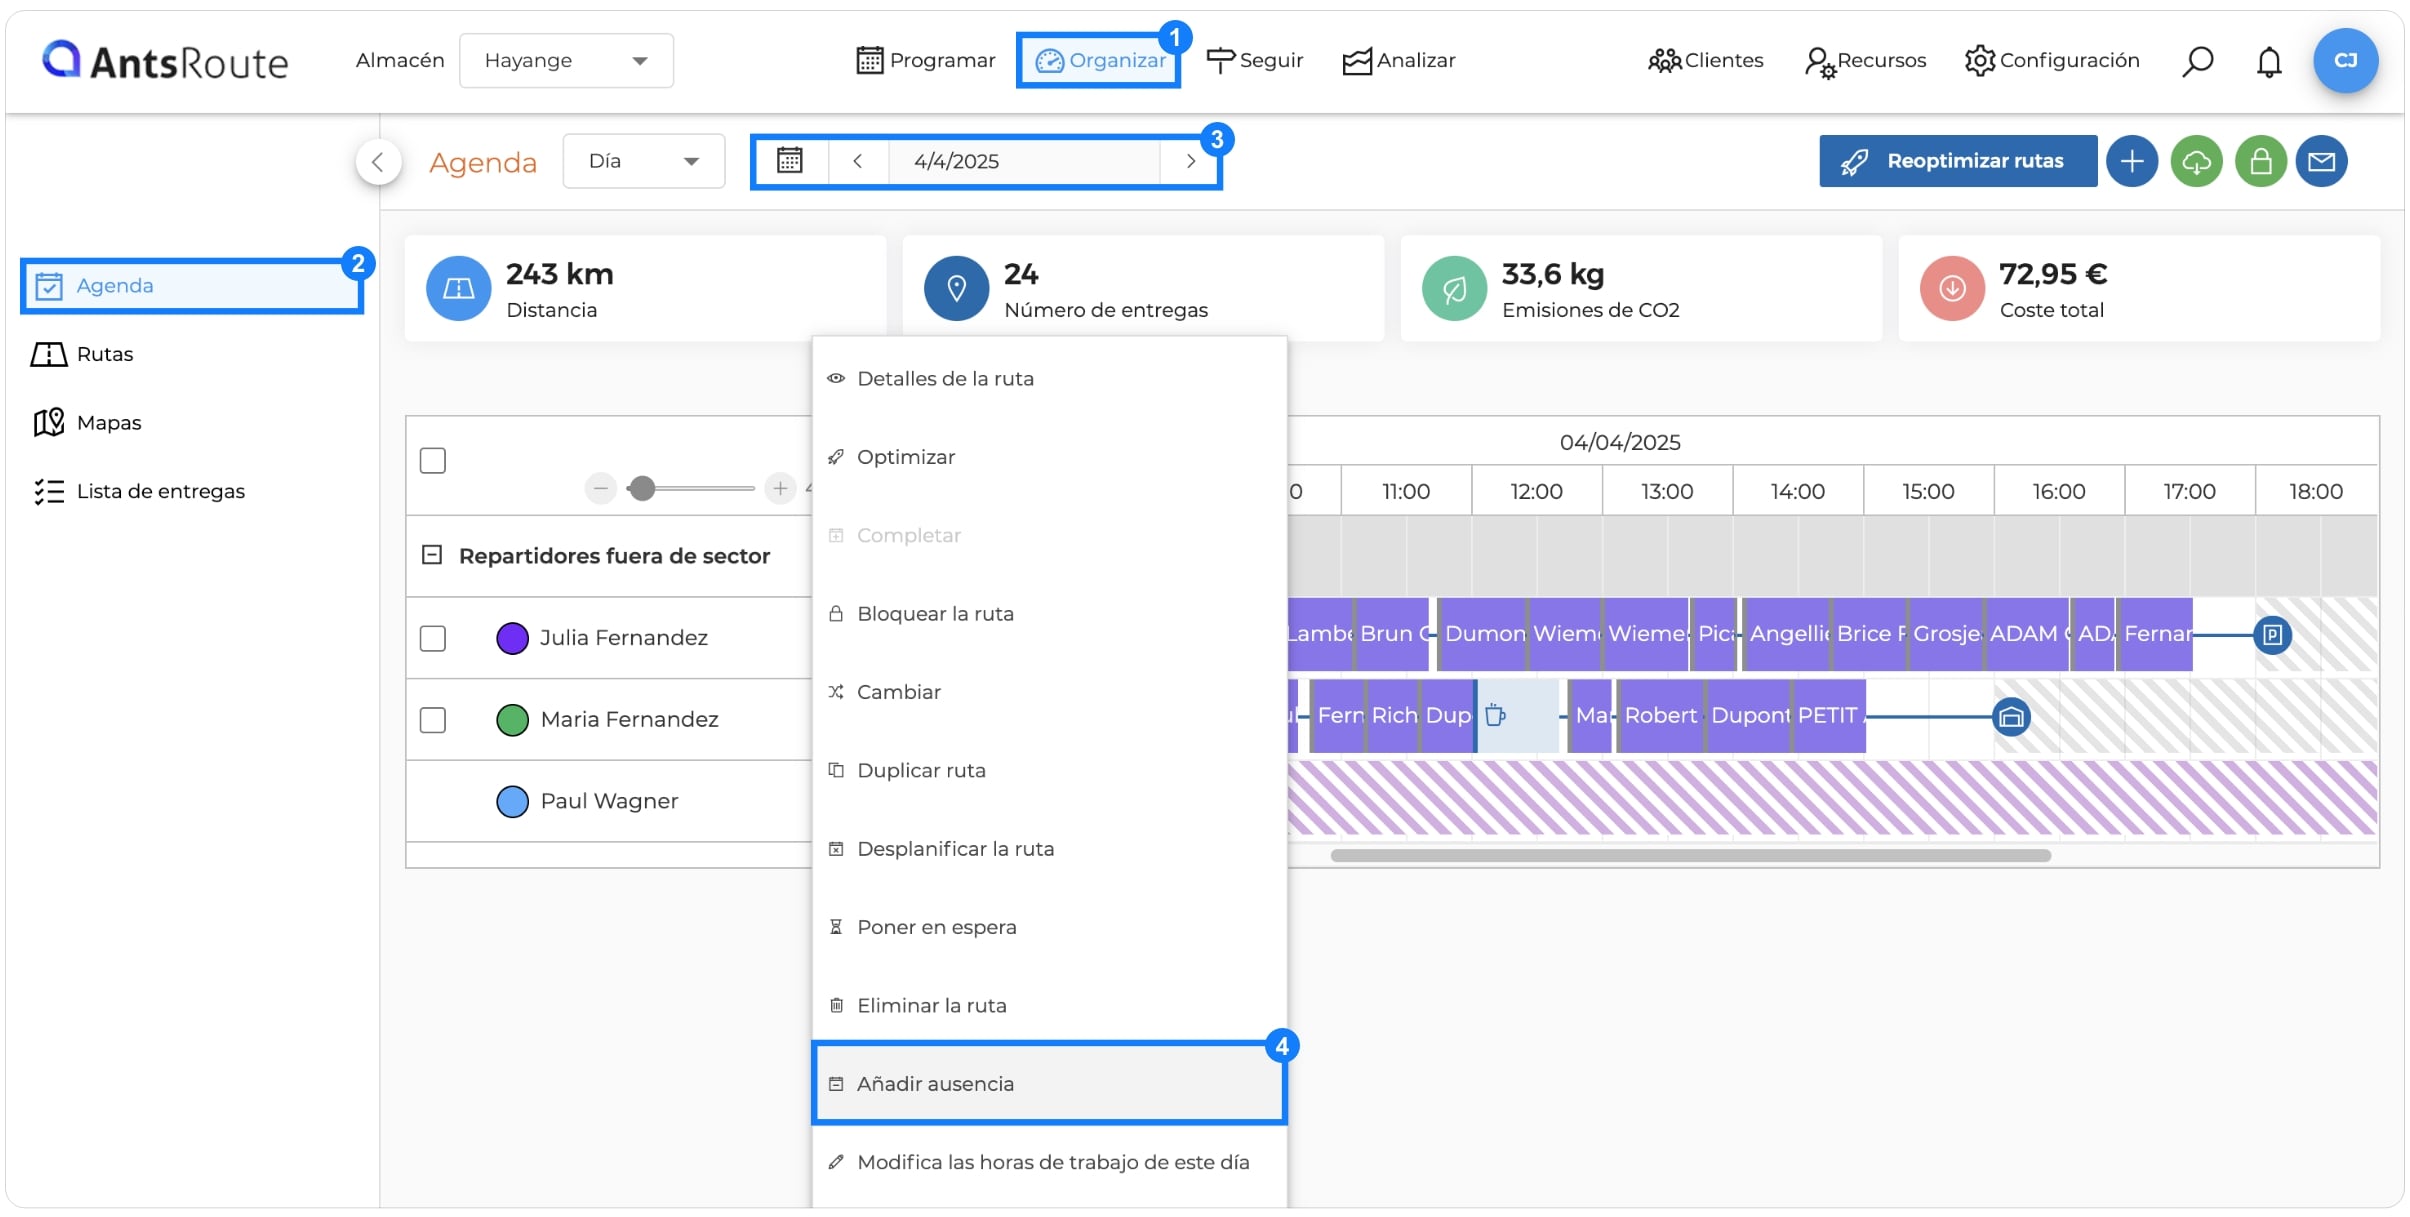The image size is (2410, 1217).
Task: Open Lista de entregas in sidebar
Action: pyautogui.click(x=139, y=491)
